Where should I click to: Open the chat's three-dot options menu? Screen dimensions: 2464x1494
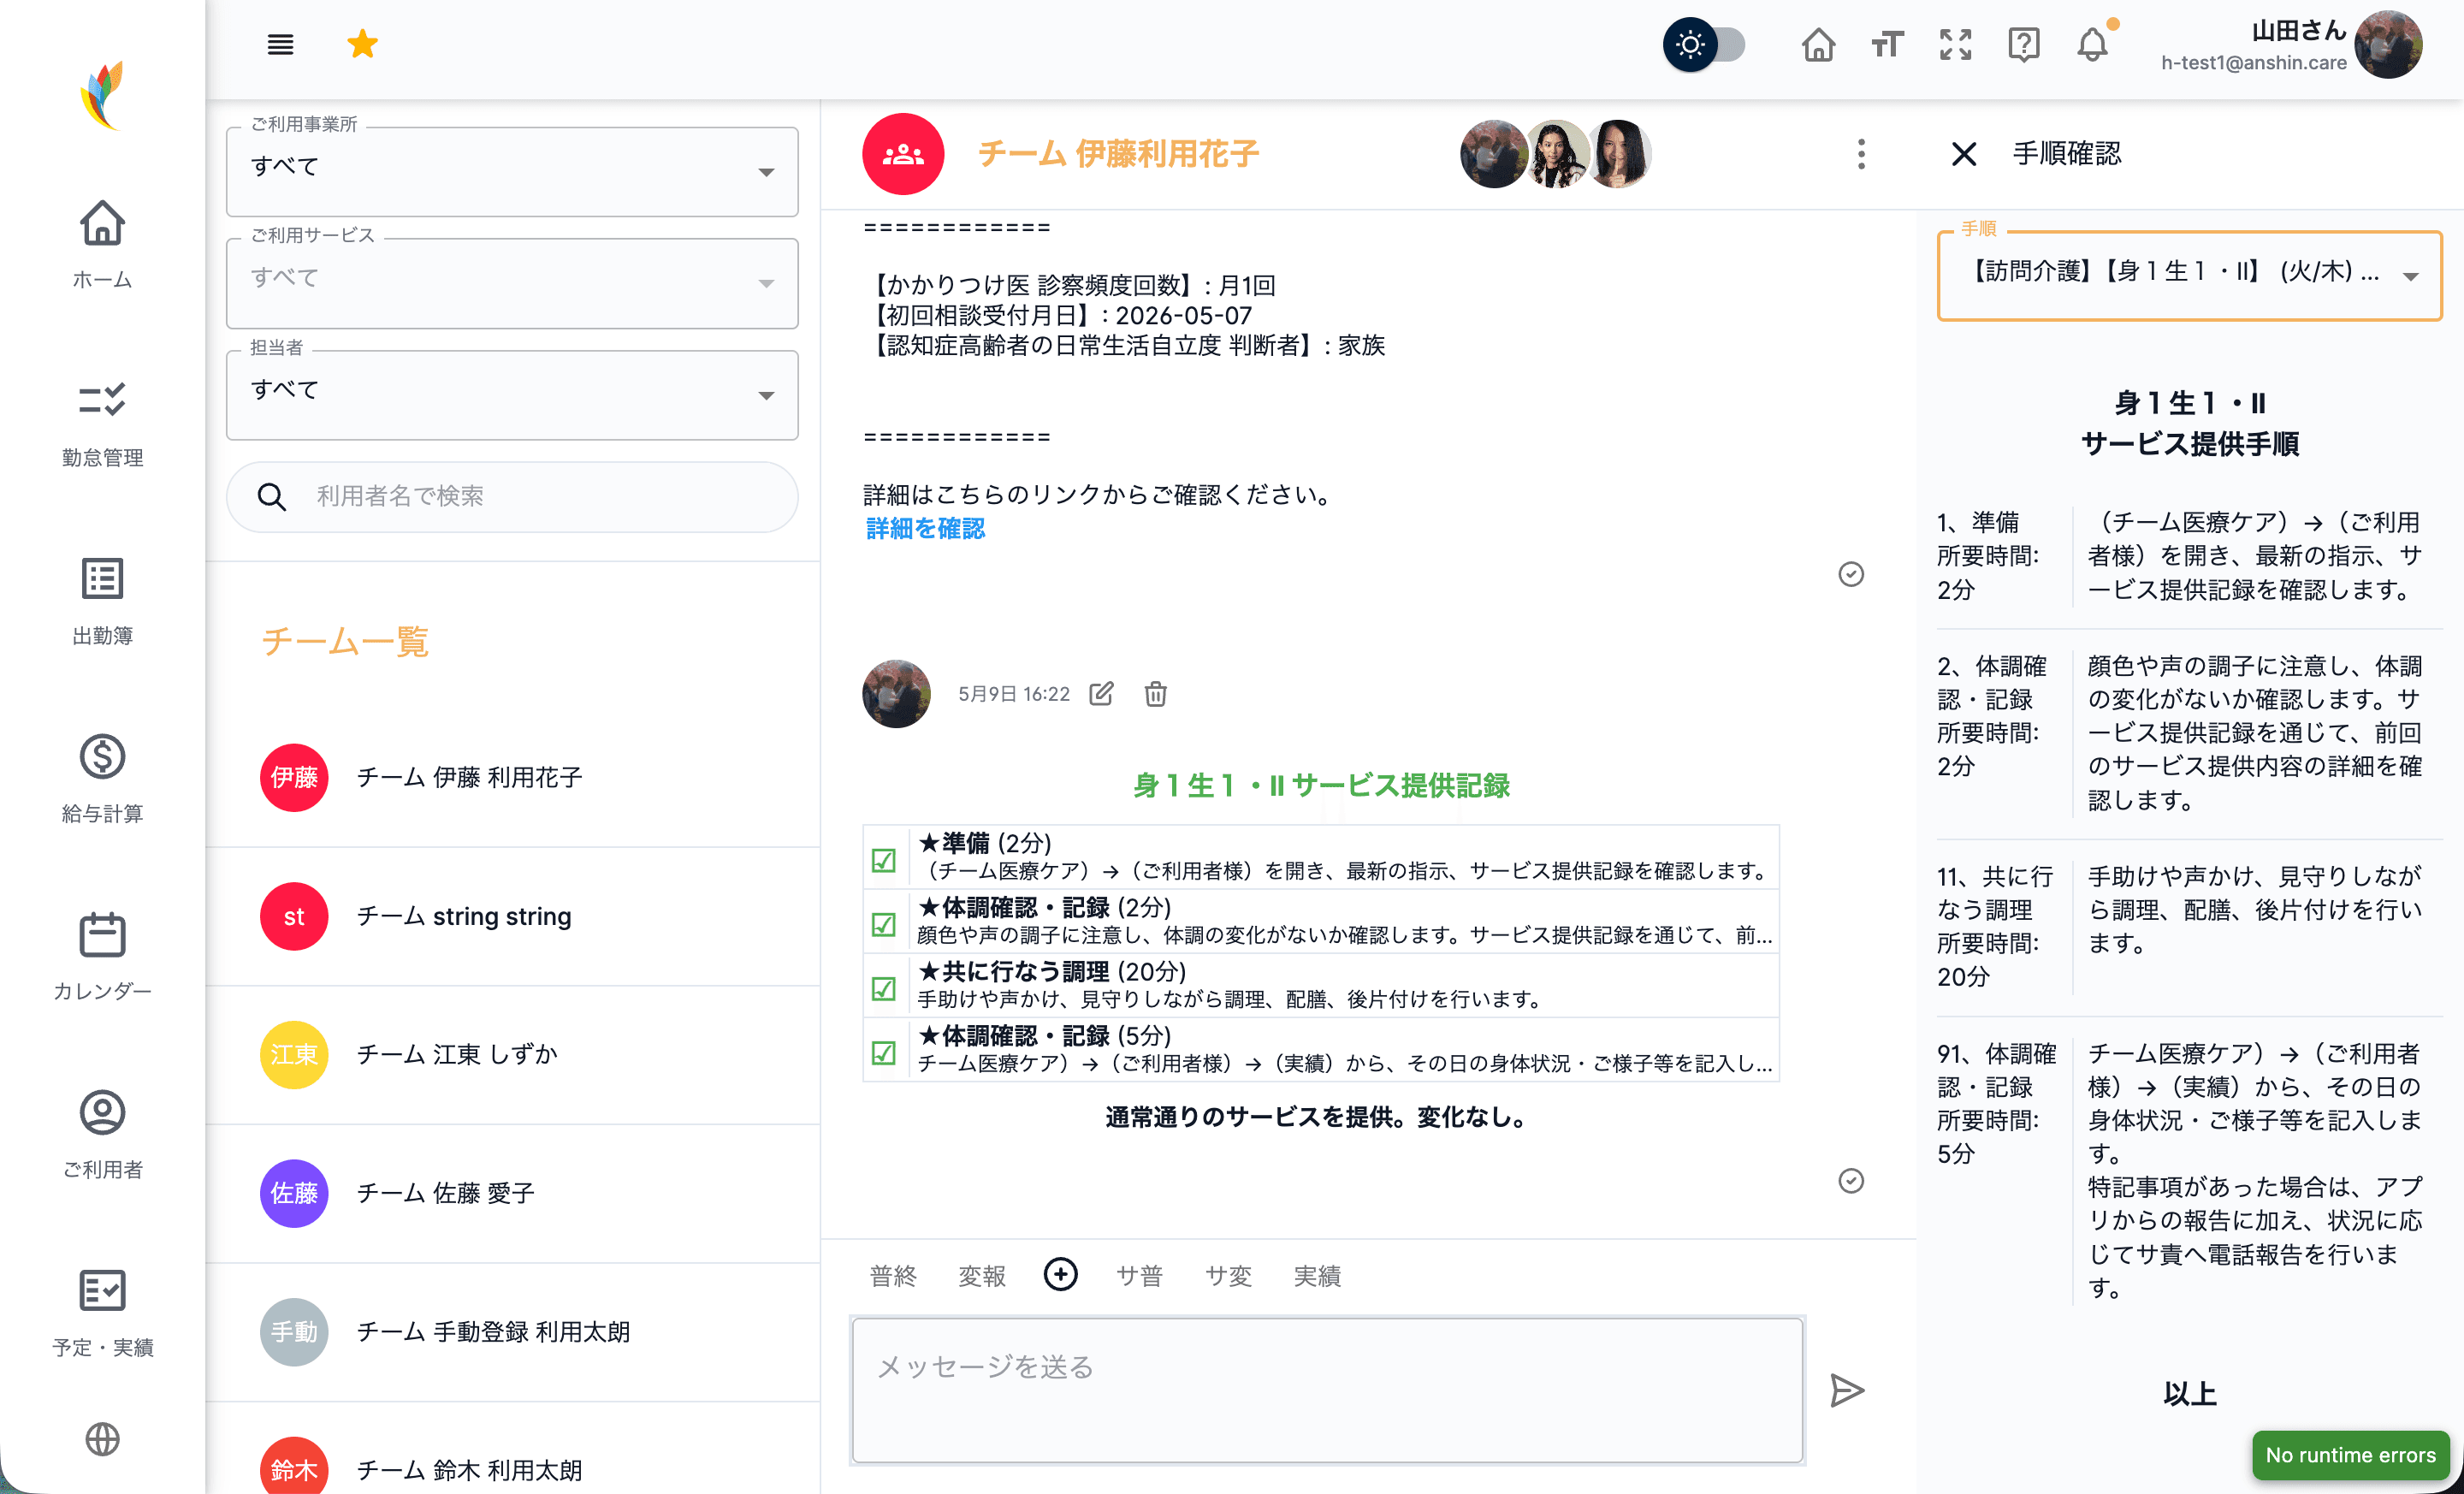(x=1861, y=154)
